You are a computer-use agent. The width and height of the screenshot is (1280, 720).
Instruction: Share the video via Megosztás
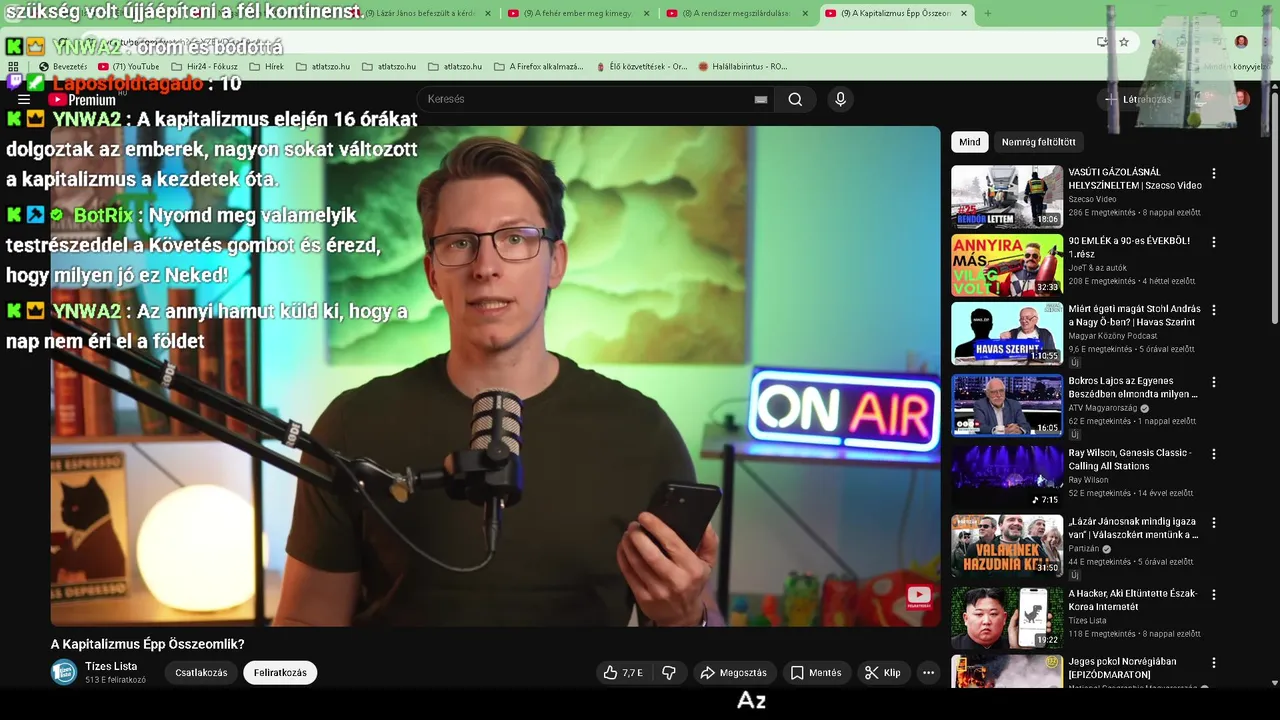click(733, 673)
